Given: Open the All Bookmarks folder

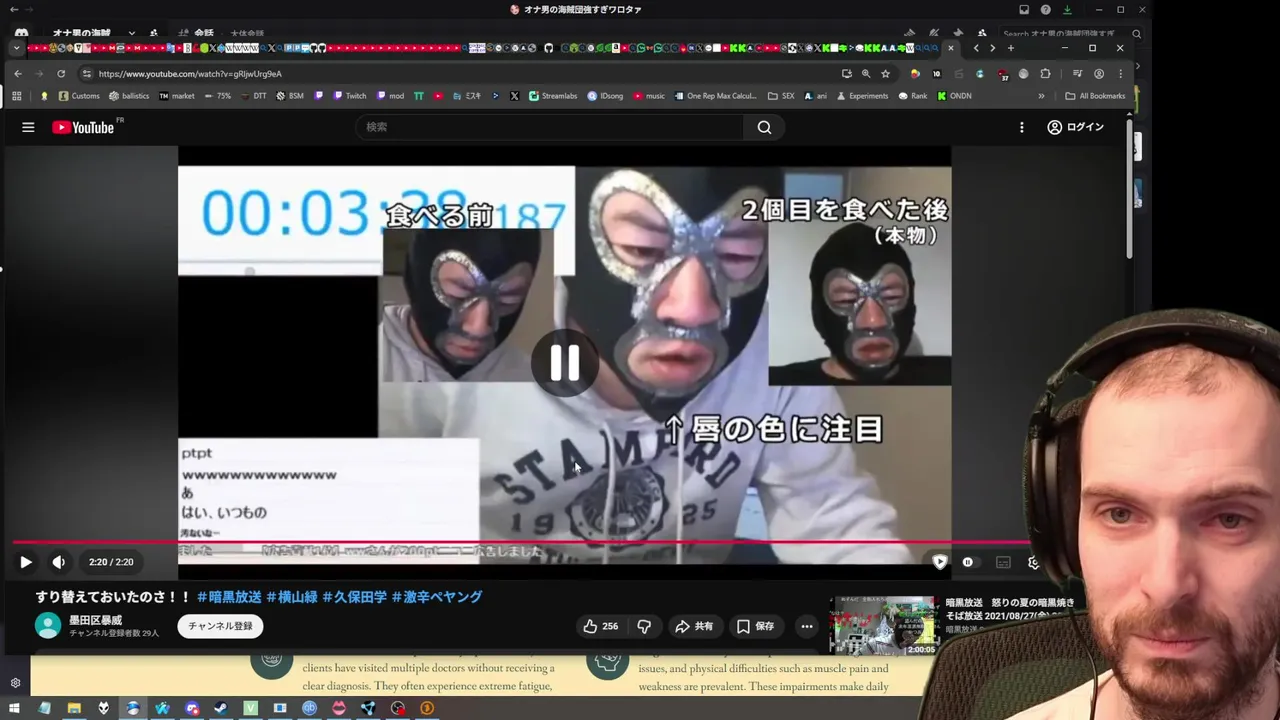Looking at the screenshot, I should point(1095,96).
